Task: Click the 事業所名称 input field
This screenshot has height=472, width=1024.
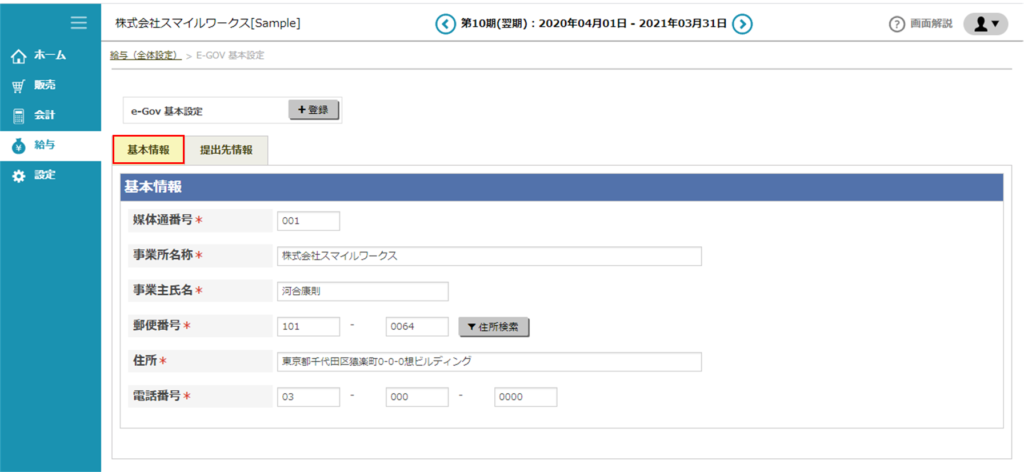Action: pyautogui.click(x=489, y=257)
